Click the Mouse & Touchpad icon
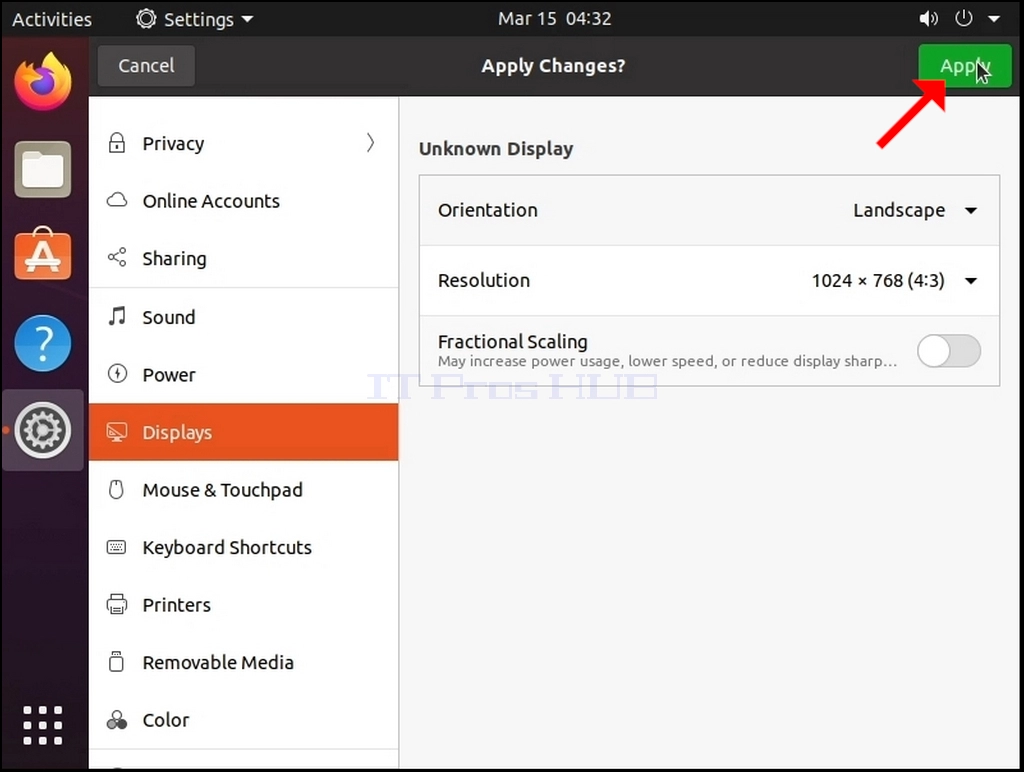This screenshot has width=1024, height=772. click(x=116, y=489)
